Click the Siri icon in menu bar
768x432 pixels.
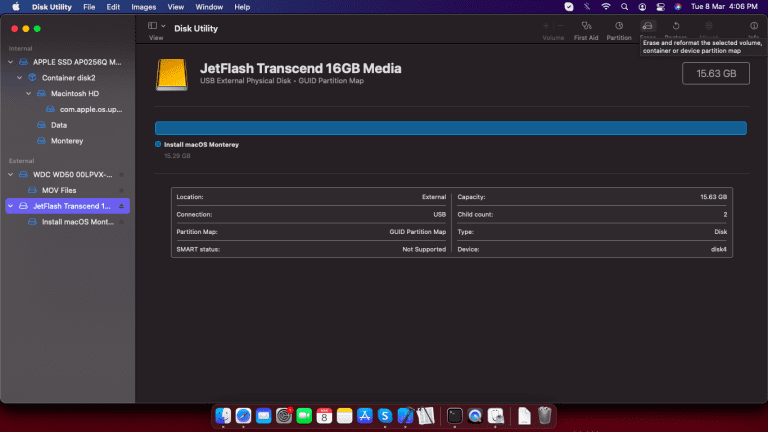(678, 7)
